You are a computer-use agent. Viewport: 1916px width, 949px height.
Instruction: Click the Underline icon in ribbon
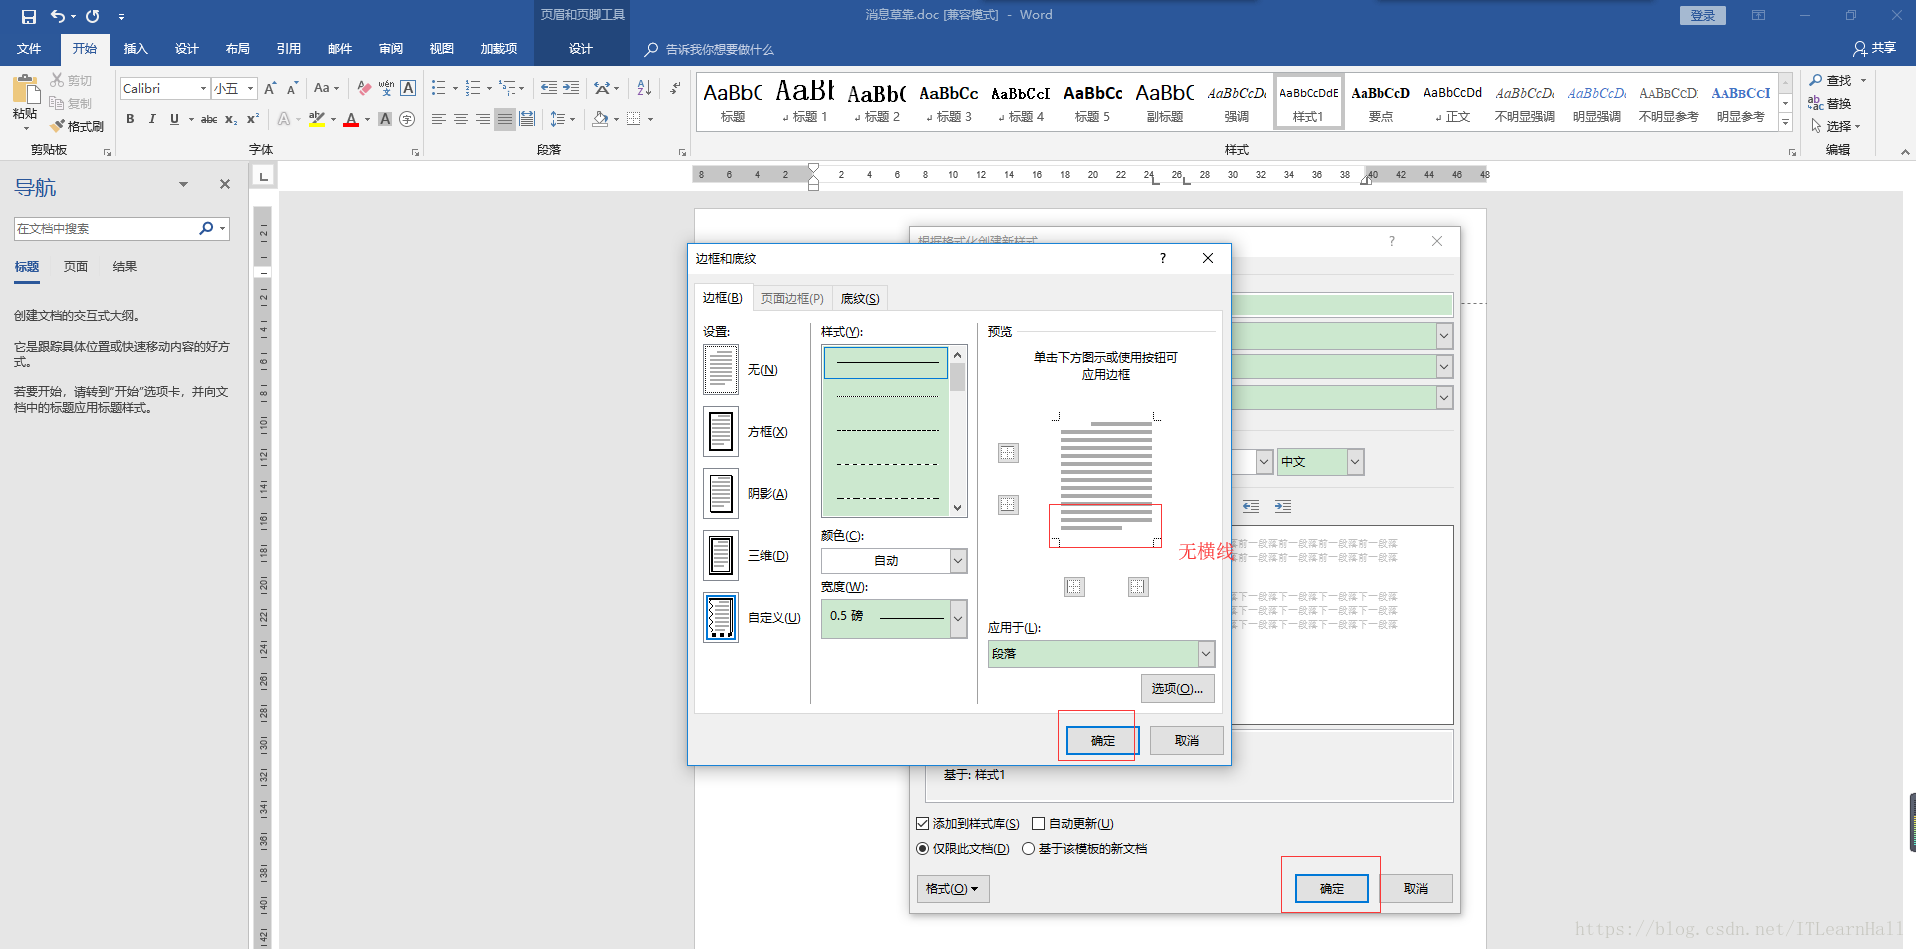(174, 119)
